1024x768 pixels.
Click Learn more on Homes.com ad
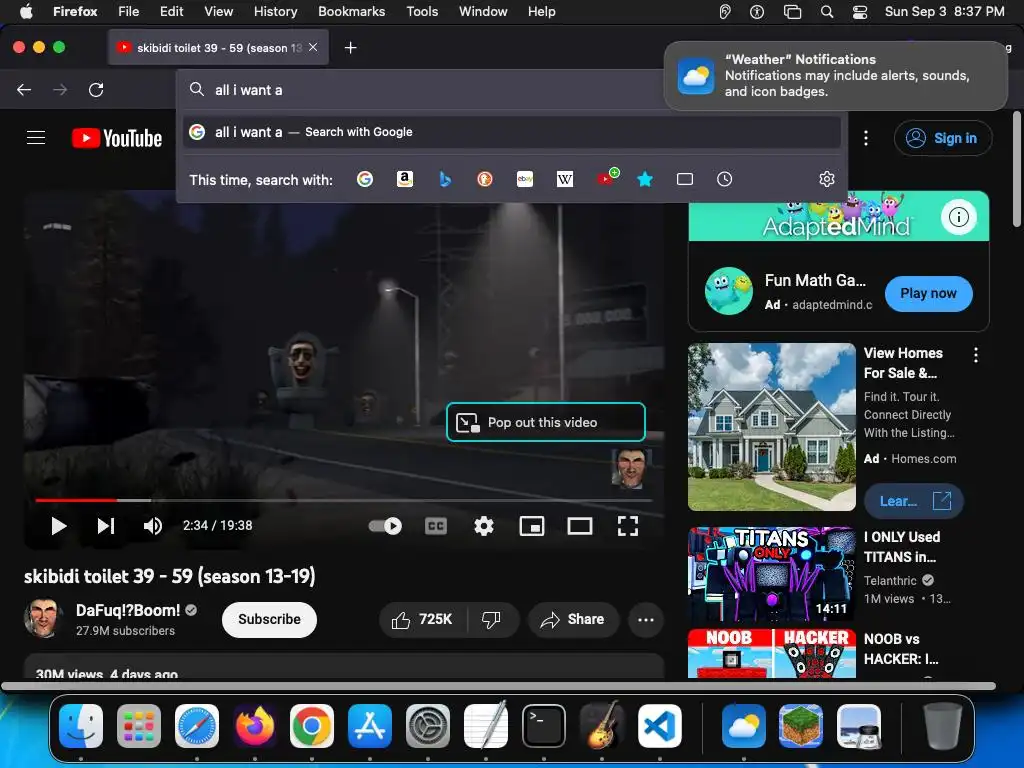pyautogui.click(x=914, y=501)
